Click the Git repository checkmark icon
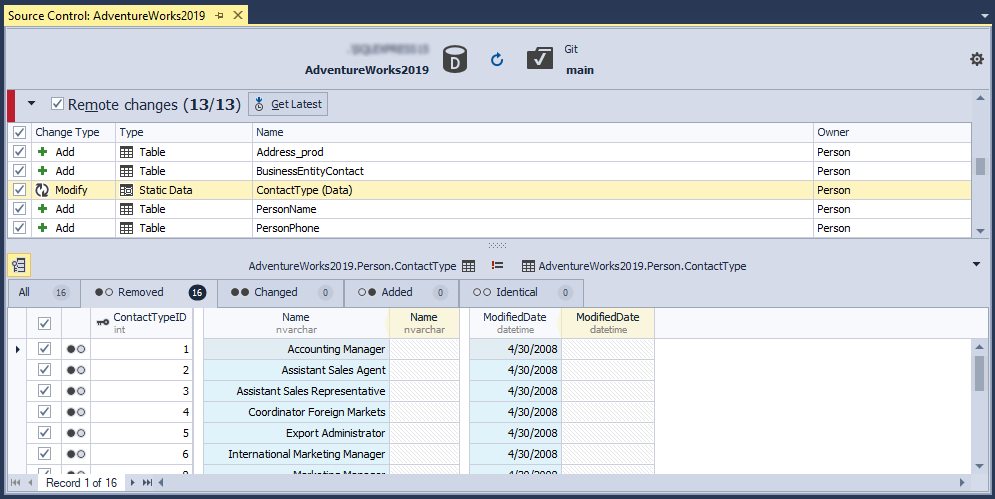Image resolution: width=995 pixels, height=499 pixels. (539, 59)
